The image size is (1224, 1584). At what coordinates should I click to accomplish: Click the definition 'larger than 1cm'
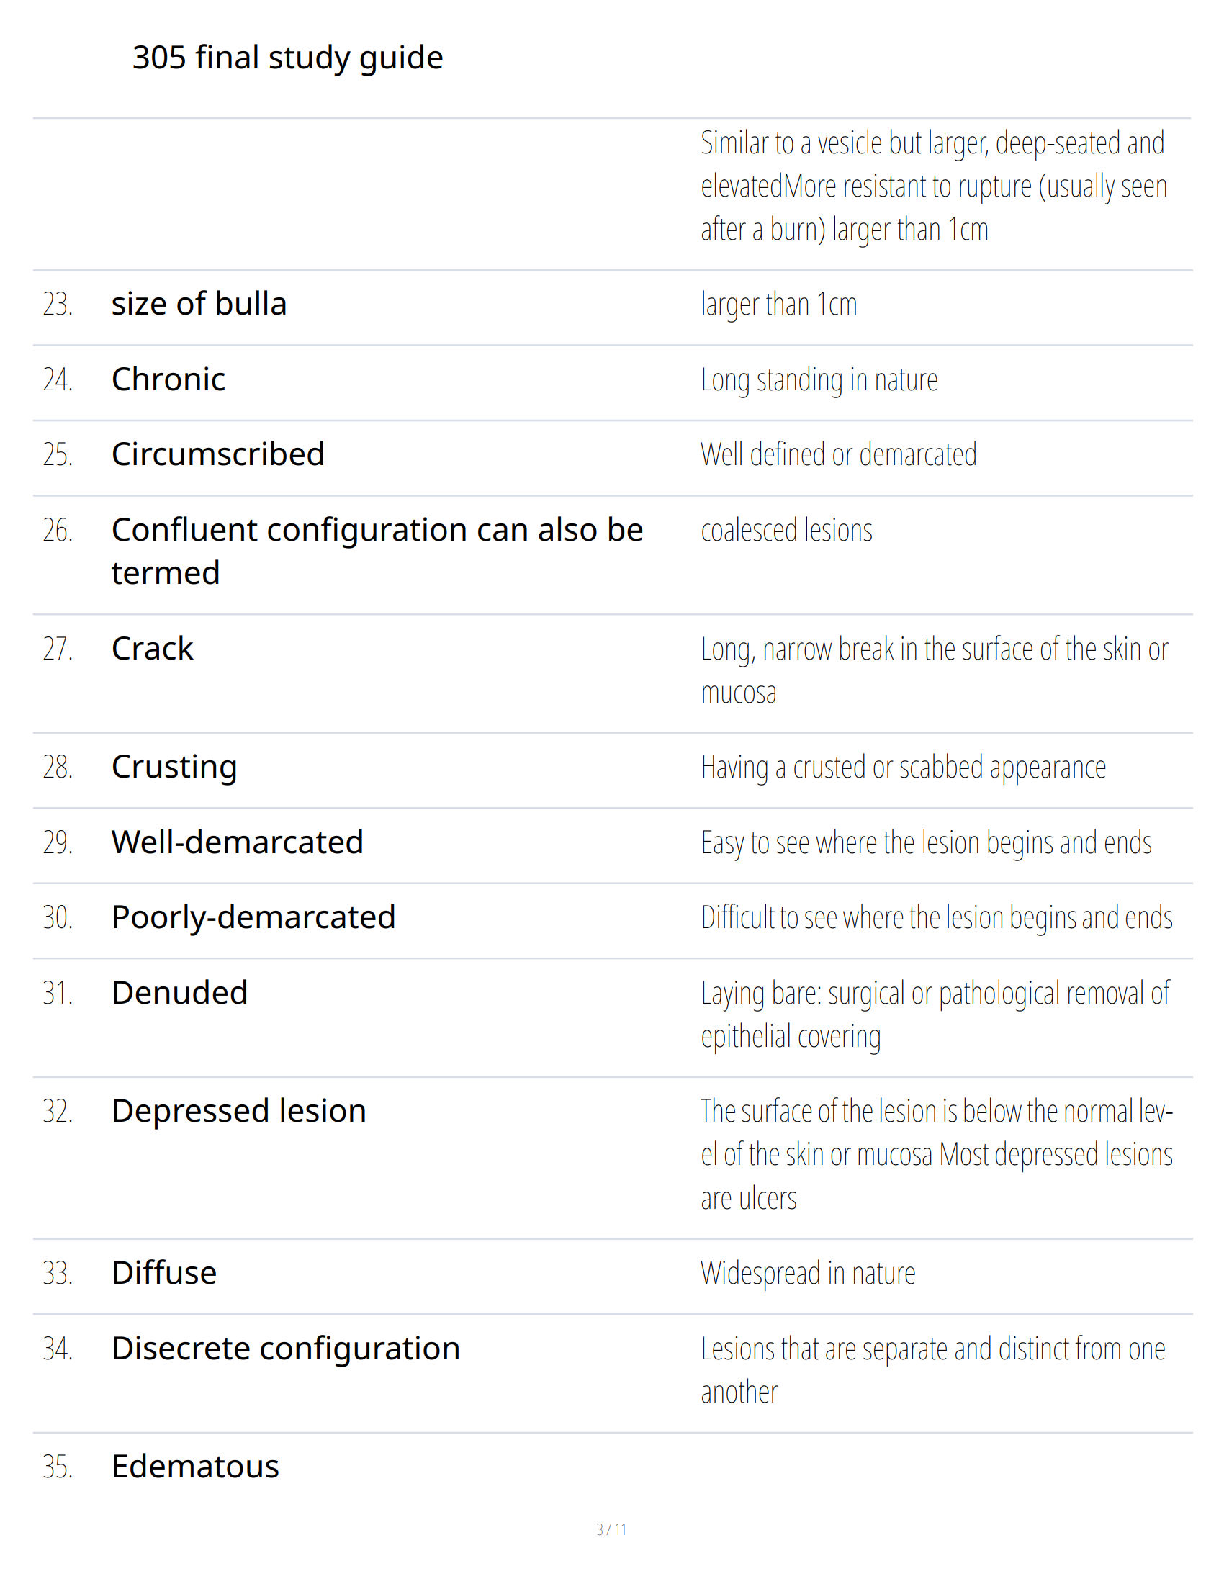[779, 305]
